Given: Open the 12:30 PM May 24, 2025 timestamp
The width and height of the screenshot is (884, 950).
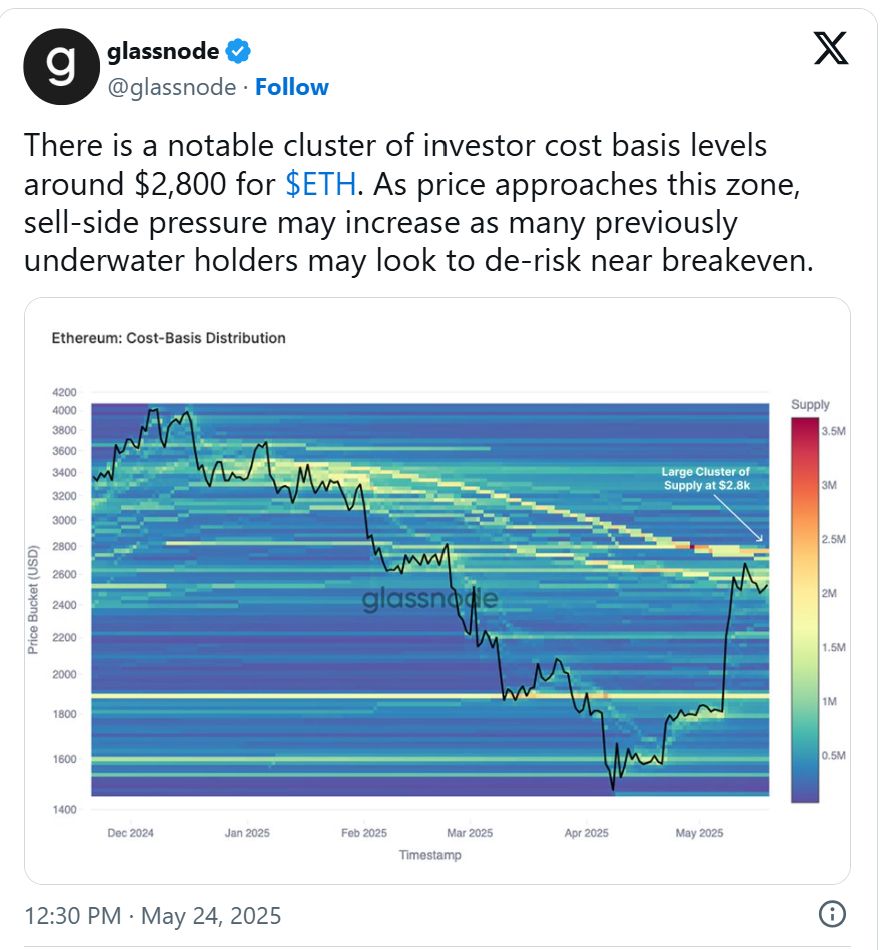Looking at the screenshot, I should (152, 915).
